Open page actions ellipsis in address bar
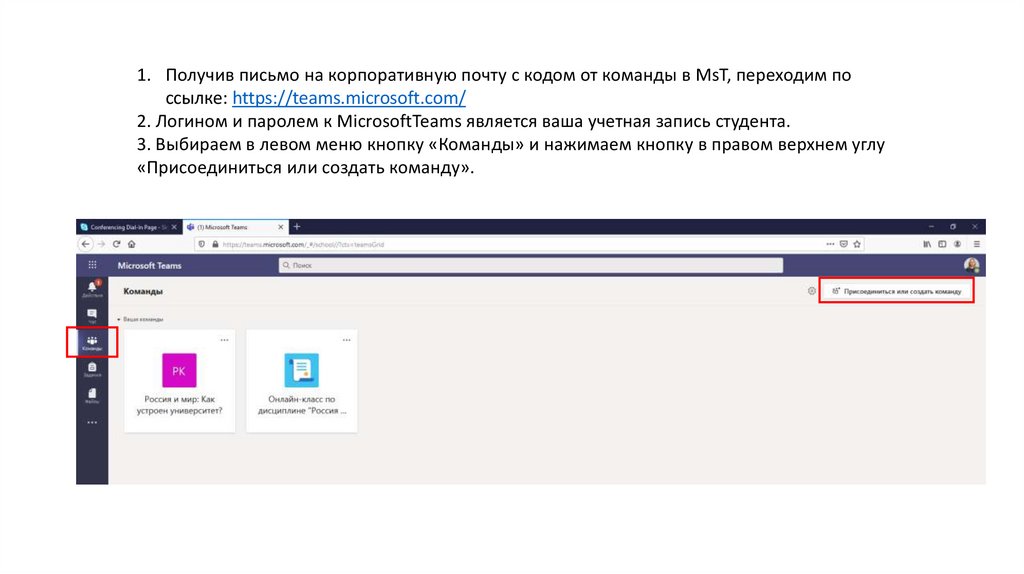This screenshot has height=574, width=1024. tap(830, 244)
